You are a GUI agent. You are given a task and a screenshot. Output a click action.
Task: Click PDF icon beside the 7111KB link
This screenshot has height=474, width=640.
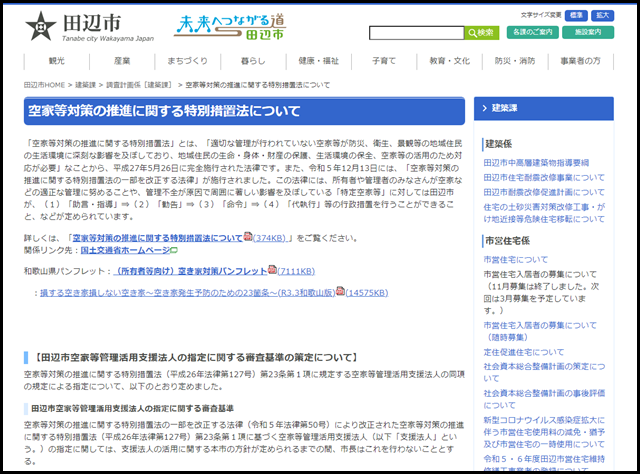click(272, 269)
